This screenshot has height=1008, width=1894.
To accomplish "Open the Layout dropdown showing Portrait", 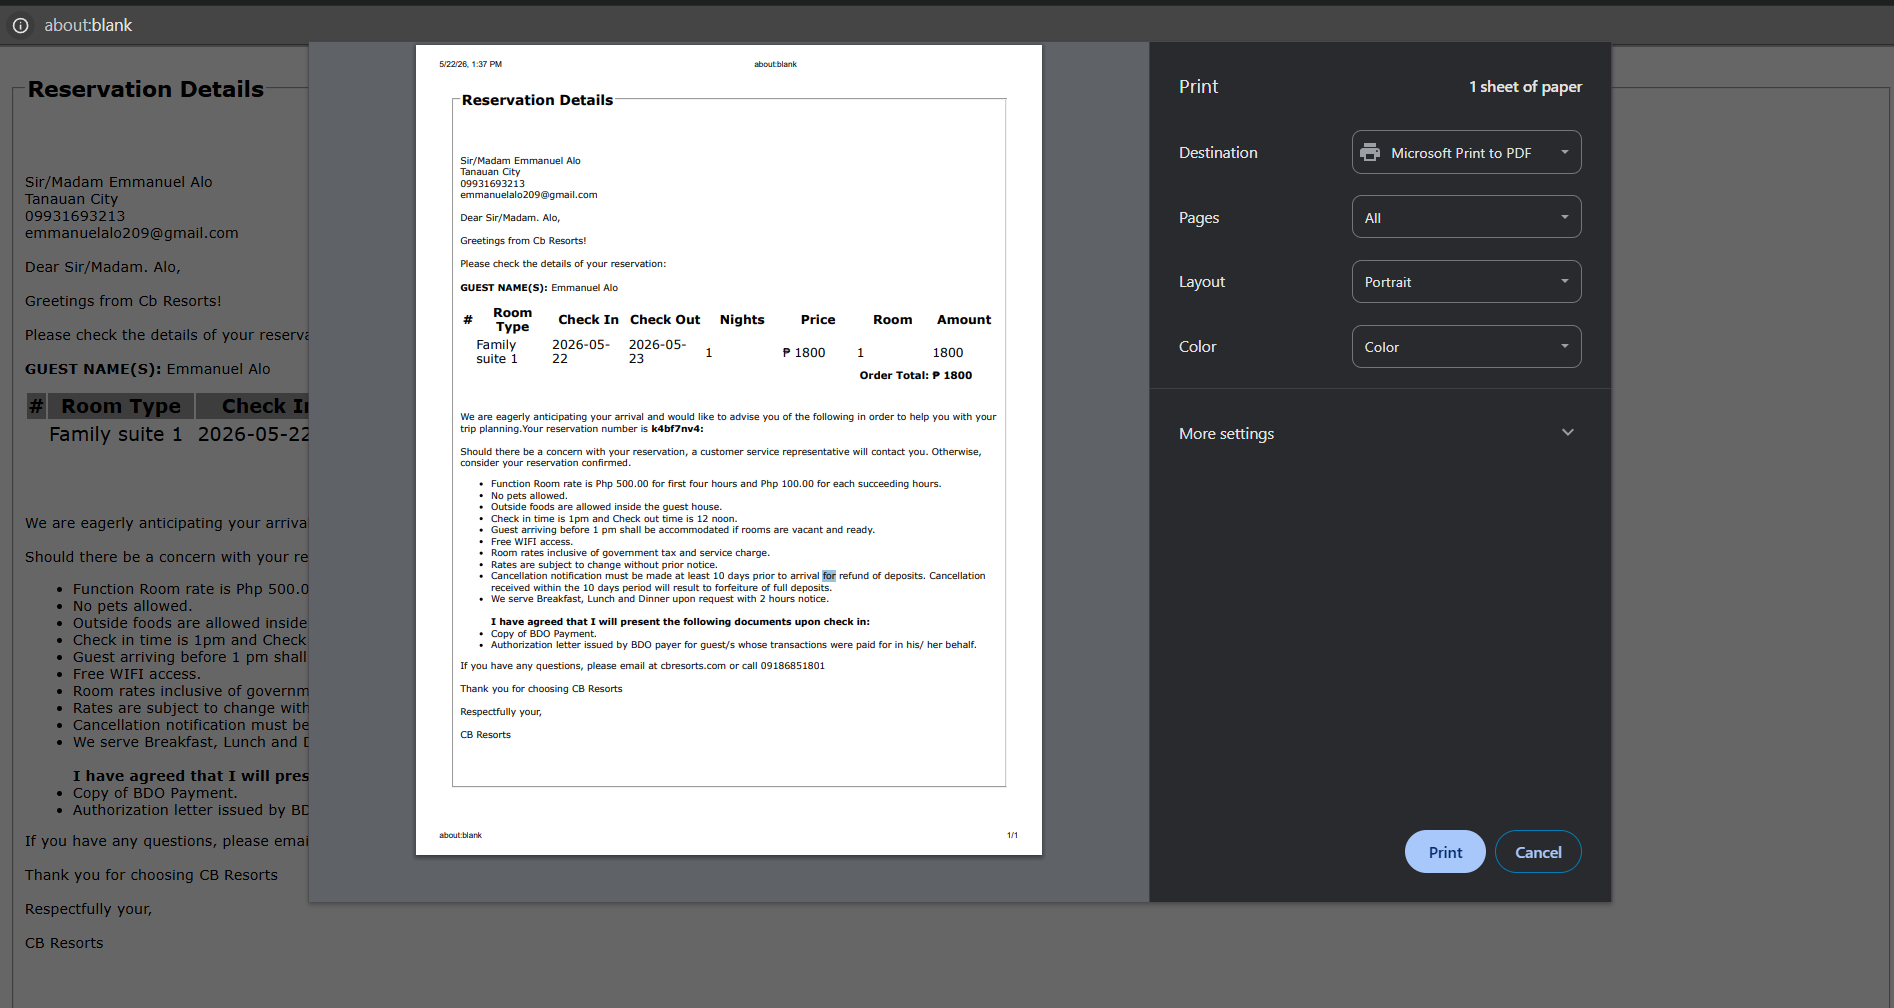I will [1466, 282].
